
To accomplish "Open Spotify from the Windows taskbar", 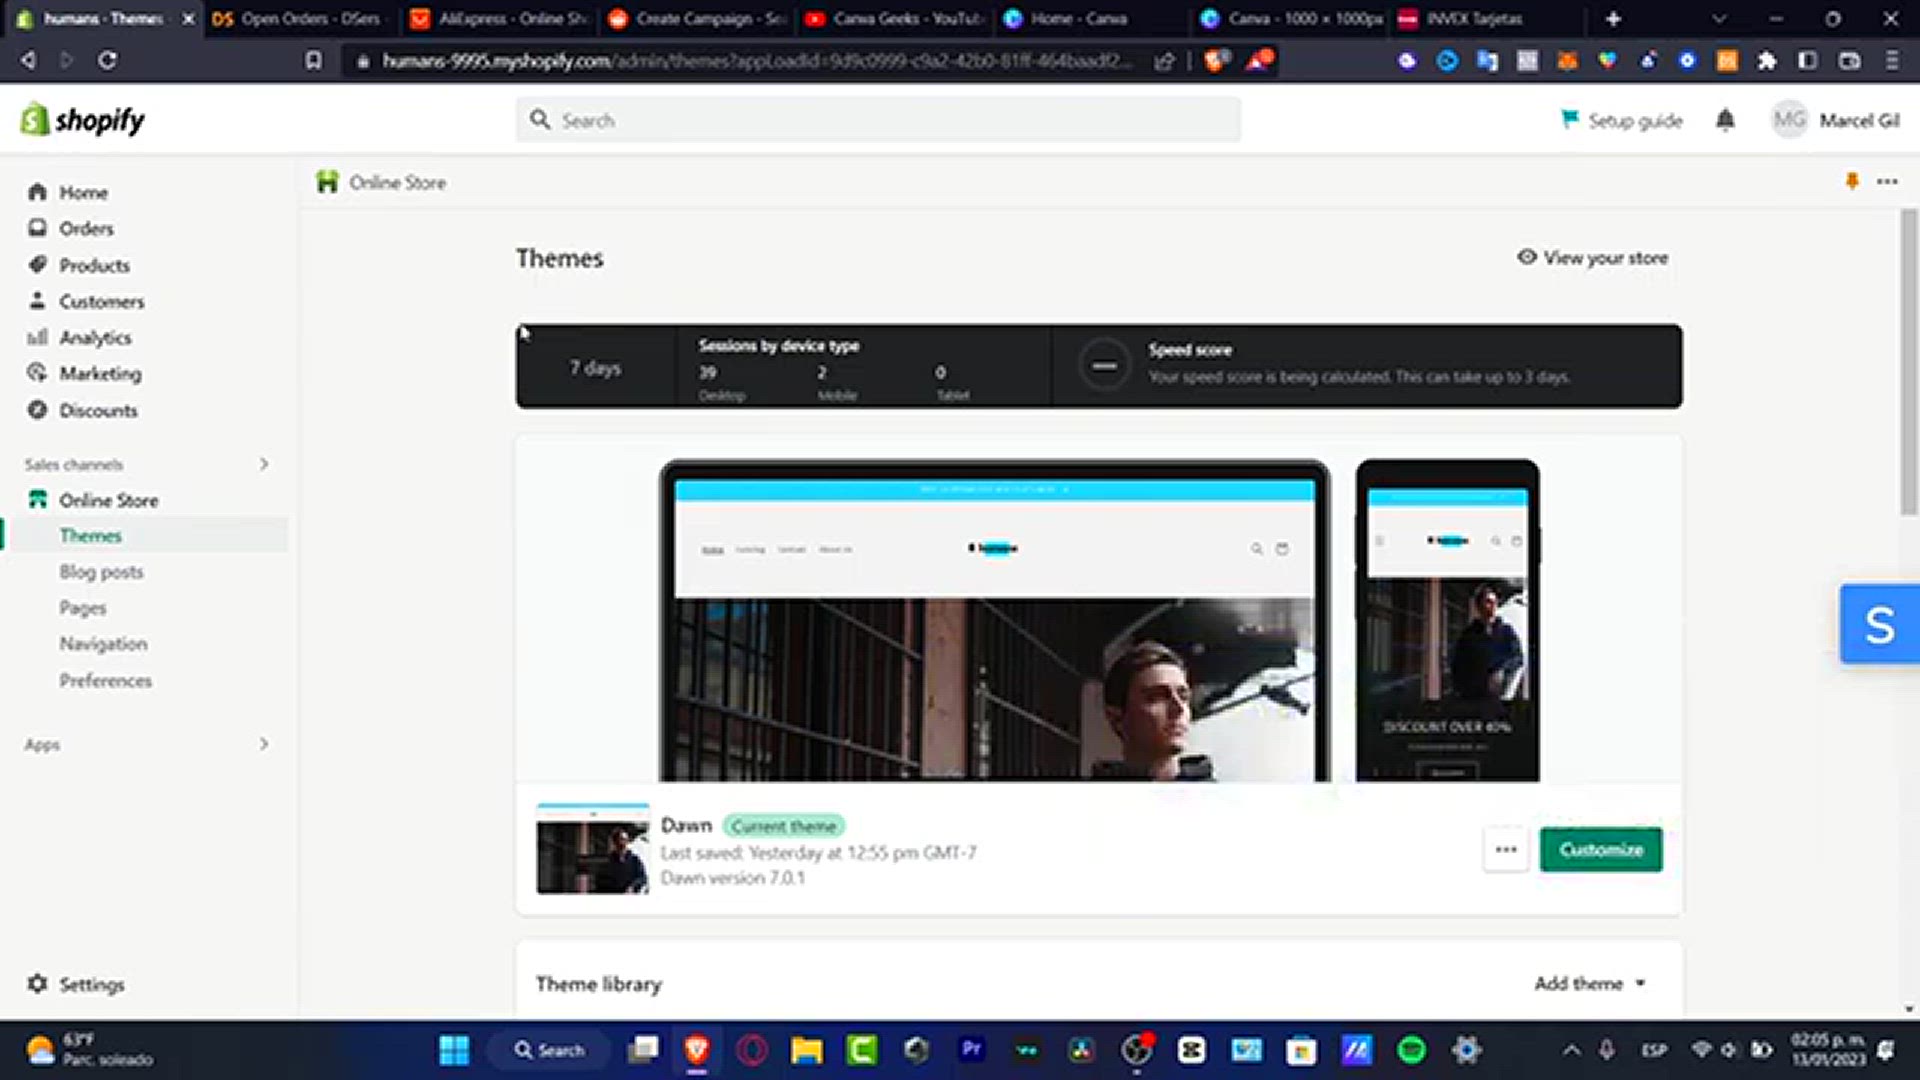I will (1411, 1050).
